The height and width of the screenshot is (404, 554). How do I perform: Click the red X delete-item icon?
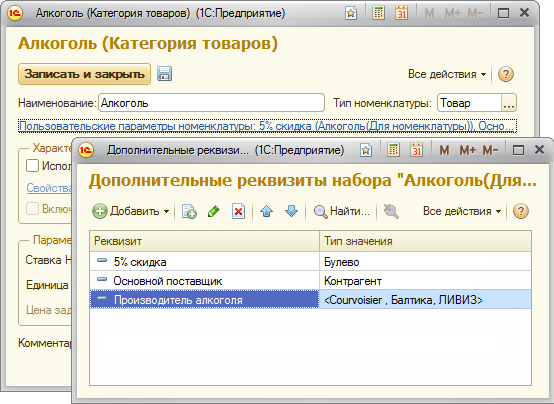[238, 211]
